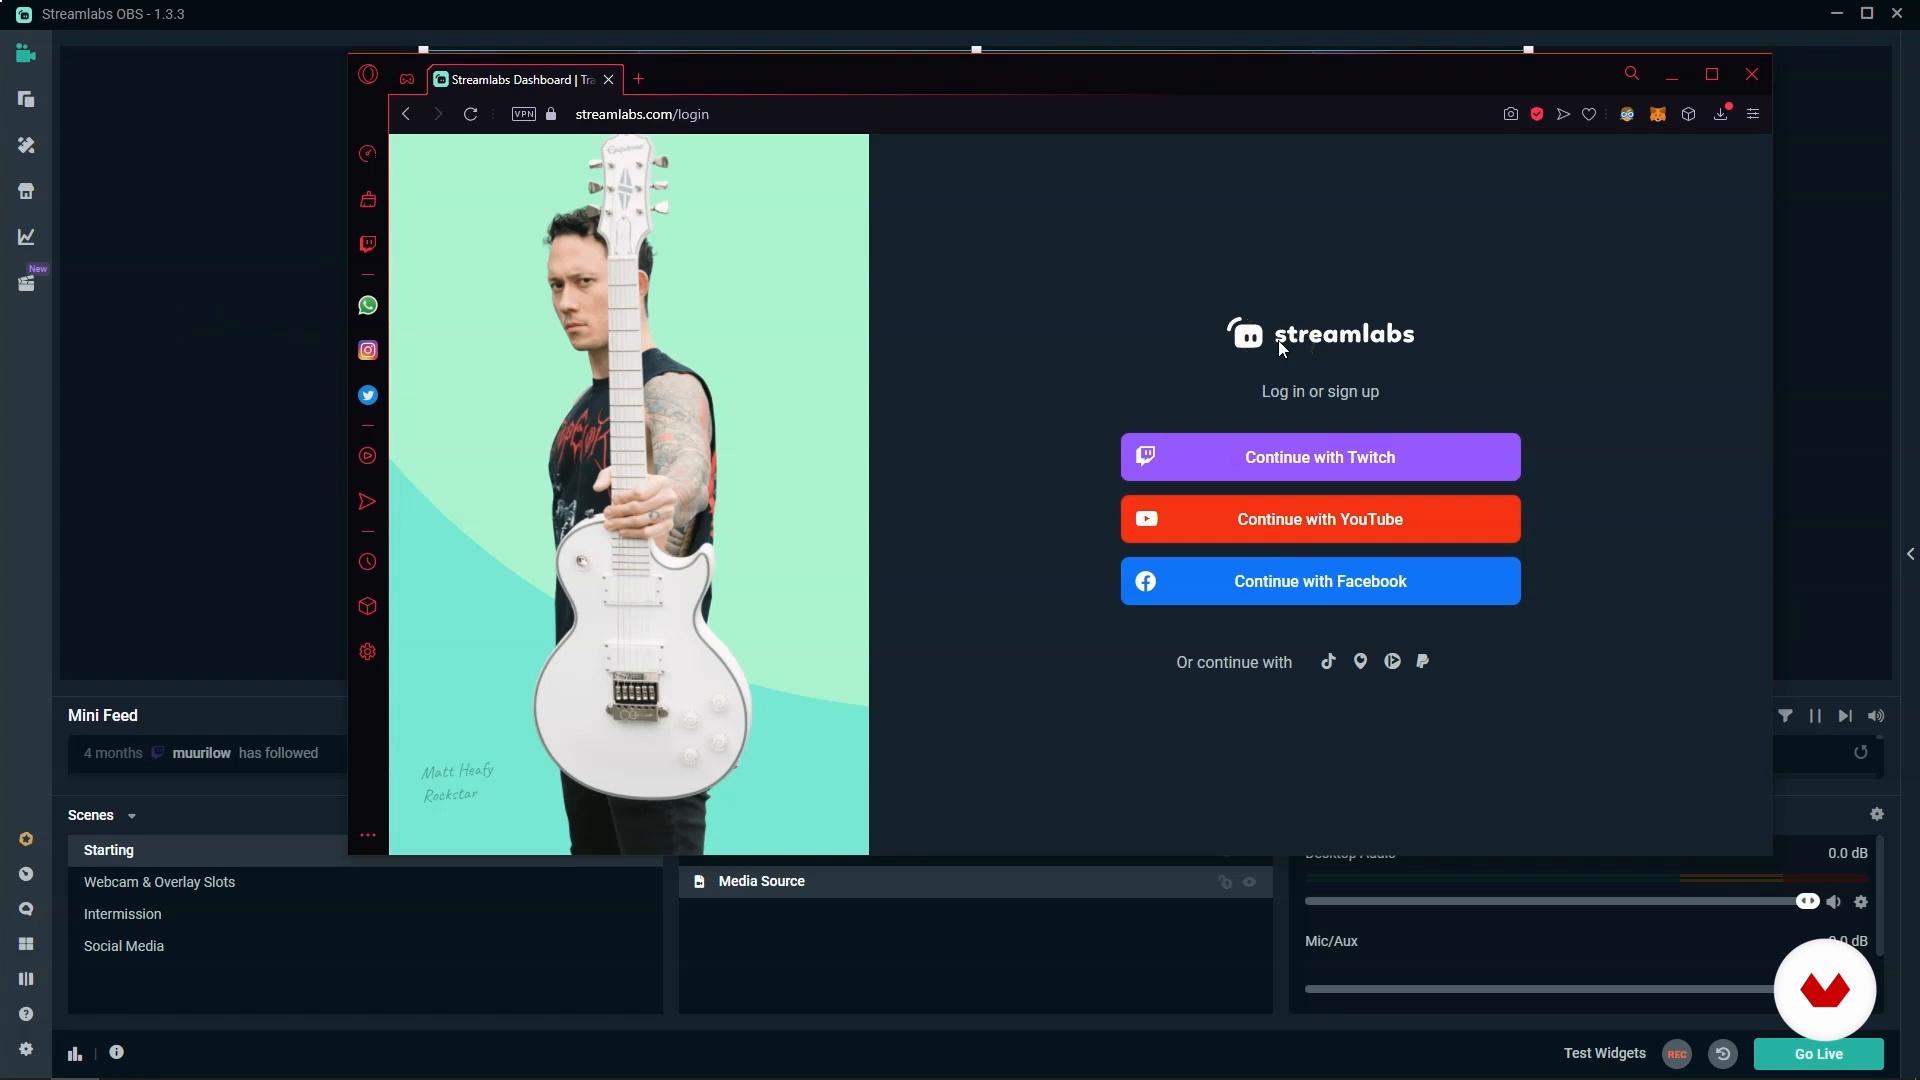Open Opera easy setup menu
Screen dimensions: 1920x1080
tap(1753, 114)
